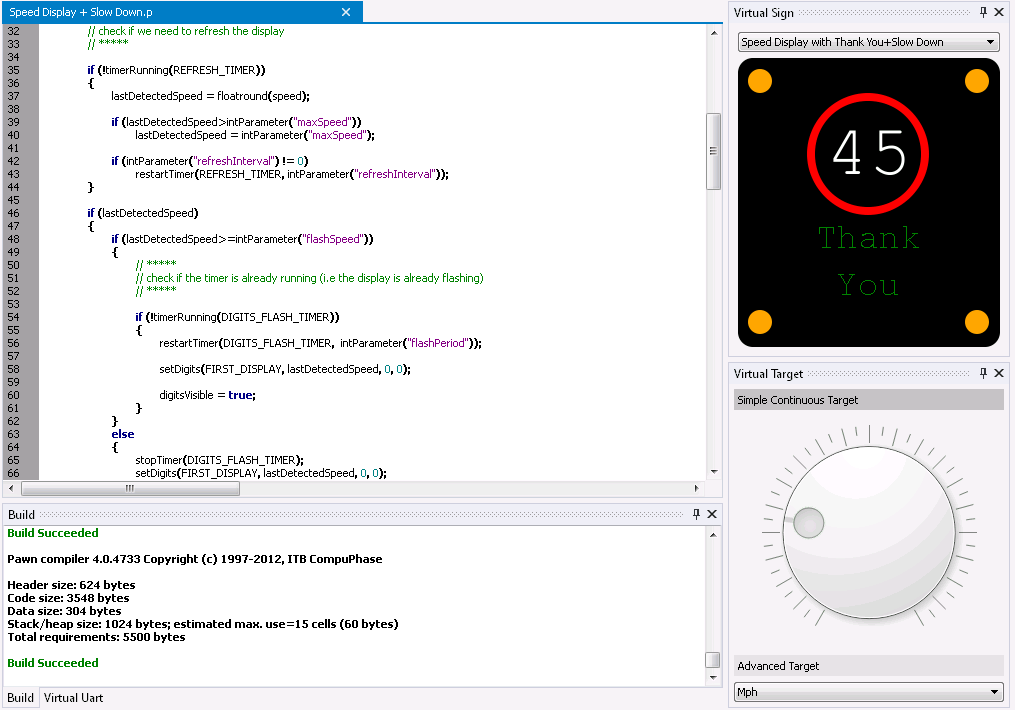
Task: Open the Mph units dropdown
Action: click(994, 692)
